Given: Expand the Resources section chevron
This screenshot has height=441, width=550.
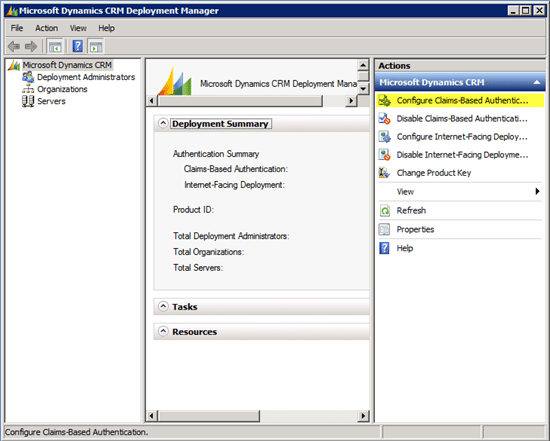Looking at the screenshot, I should (163, 332).
